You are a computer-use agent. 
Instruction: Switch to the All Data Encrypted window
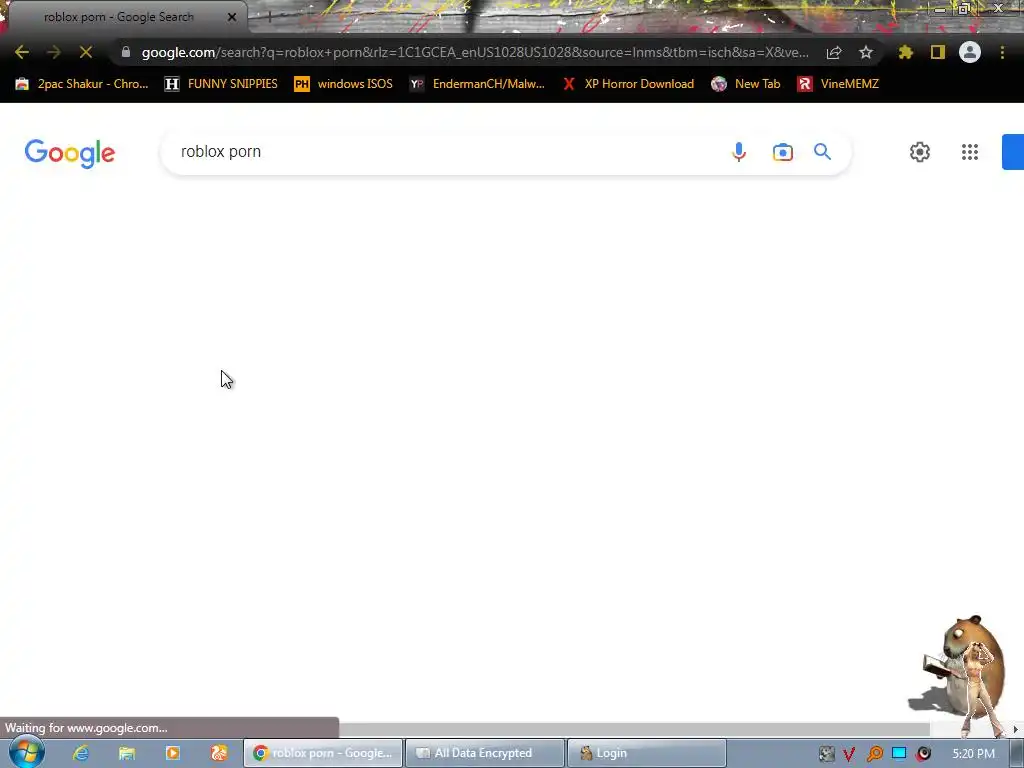coord(484,753)
